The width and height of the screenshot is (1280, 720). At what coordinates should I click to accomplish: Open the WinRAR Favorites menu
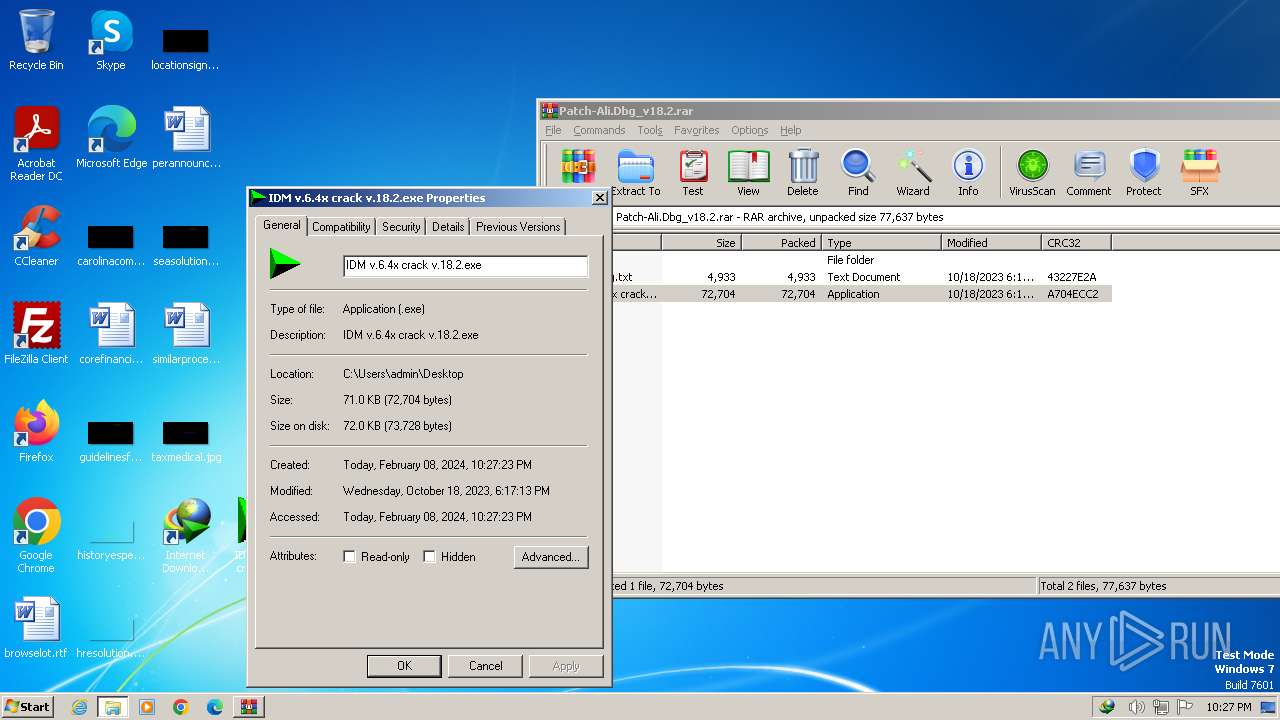tap(696, 130)
